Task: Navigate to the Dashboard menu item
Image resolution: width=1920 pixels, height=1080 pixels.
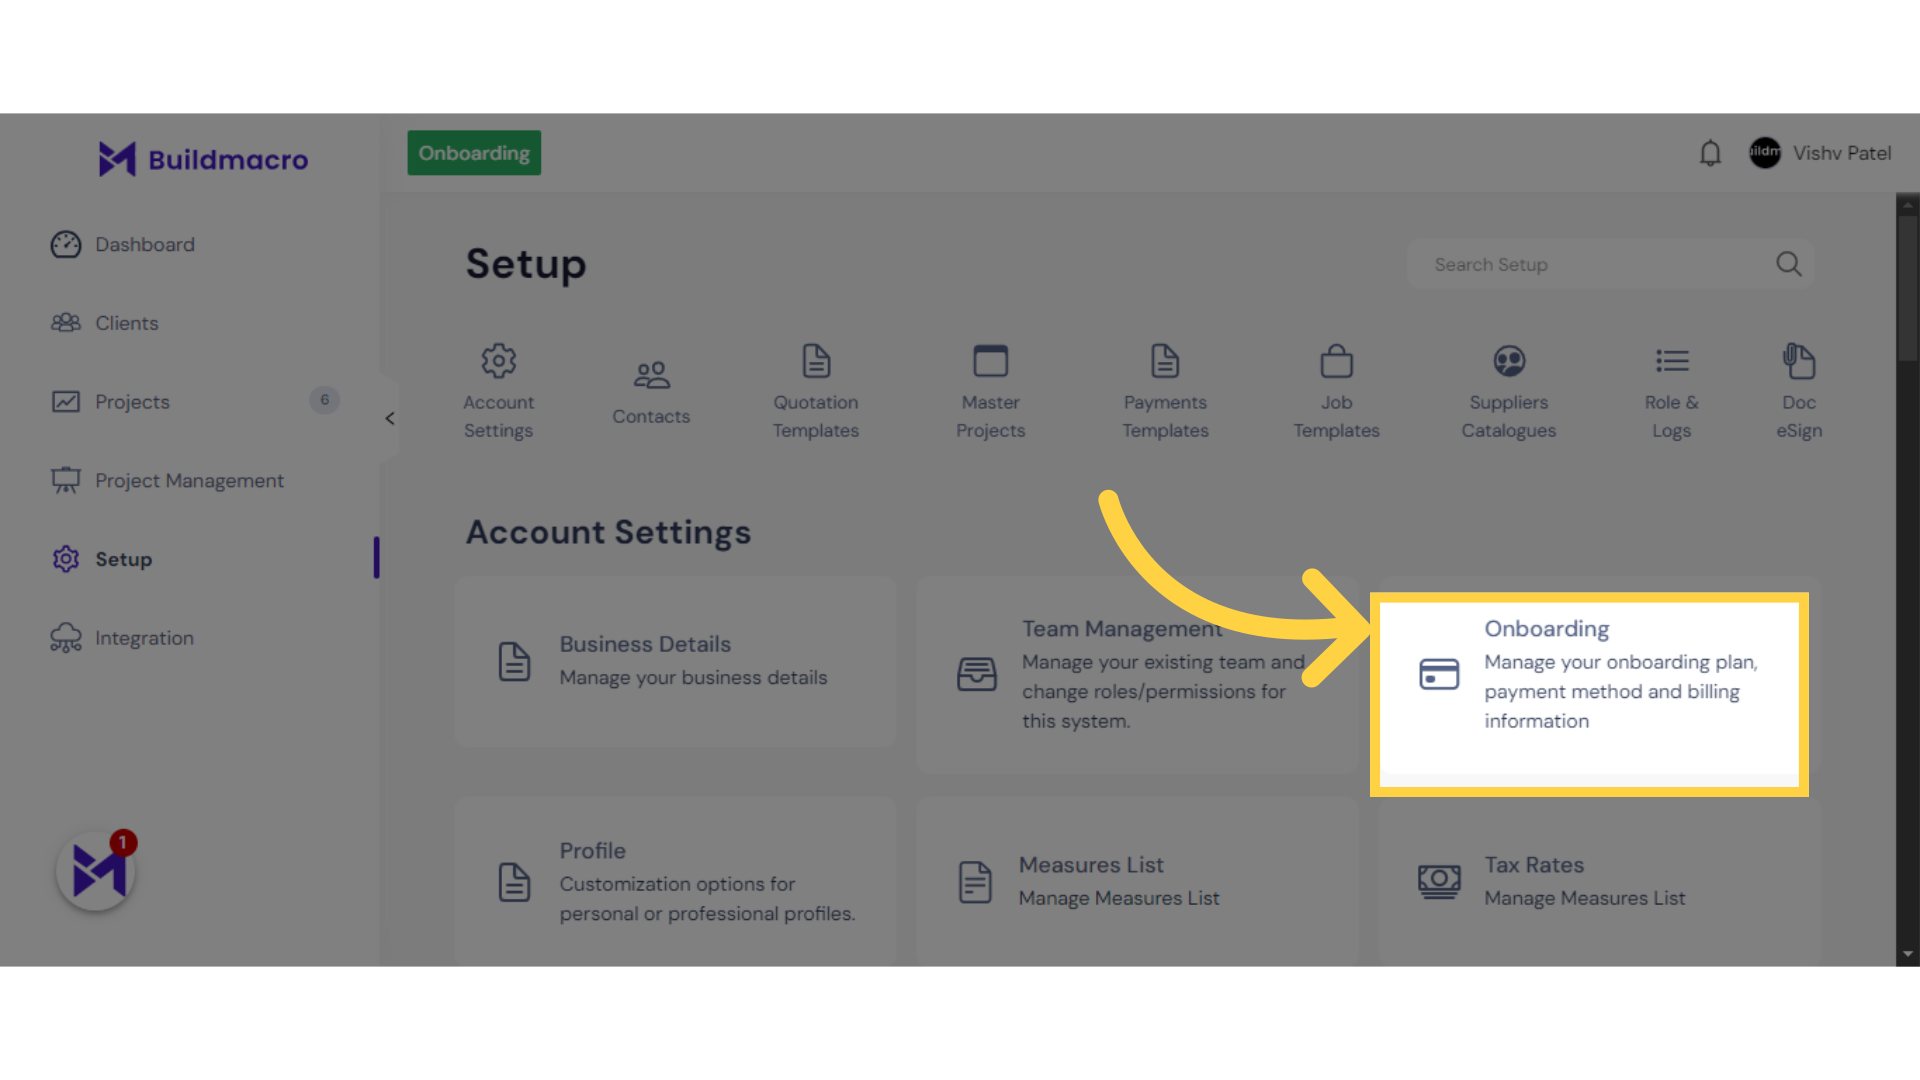Action: coord(145,243)
